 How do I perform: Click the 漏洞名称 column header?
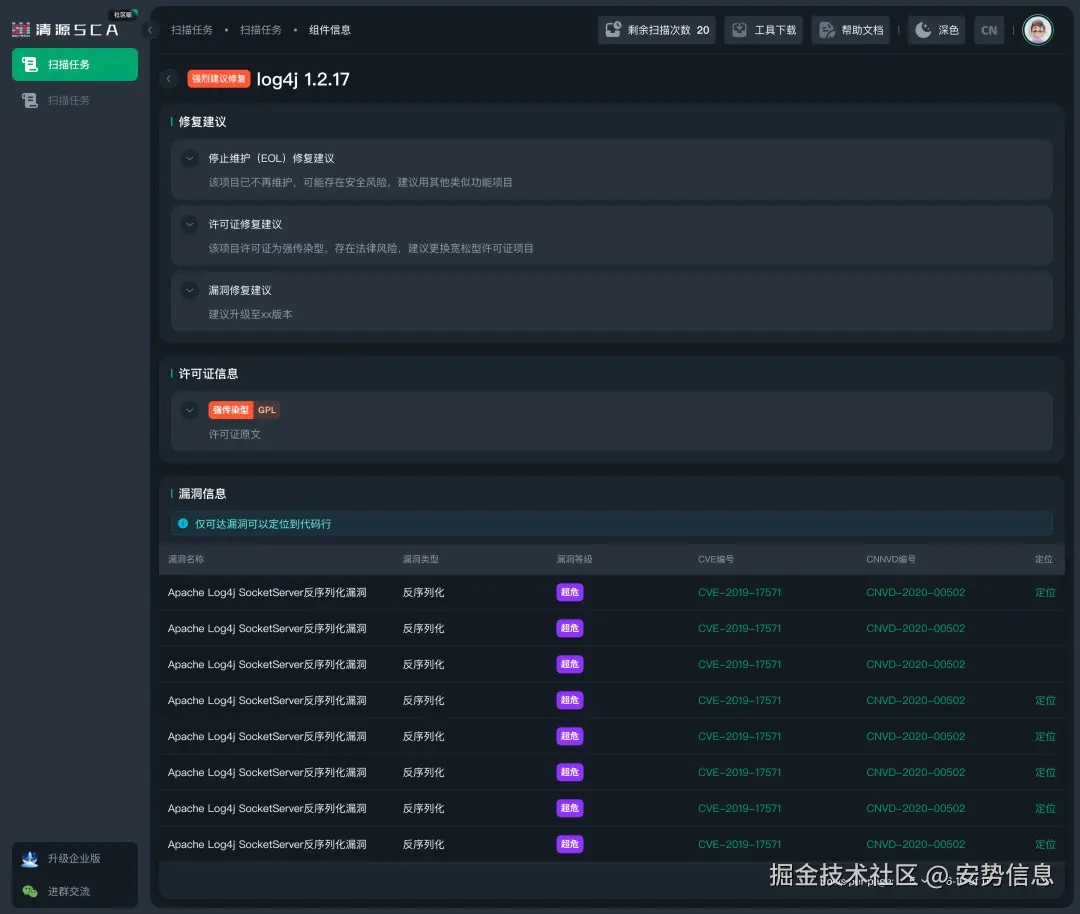(x=186, y=559)
